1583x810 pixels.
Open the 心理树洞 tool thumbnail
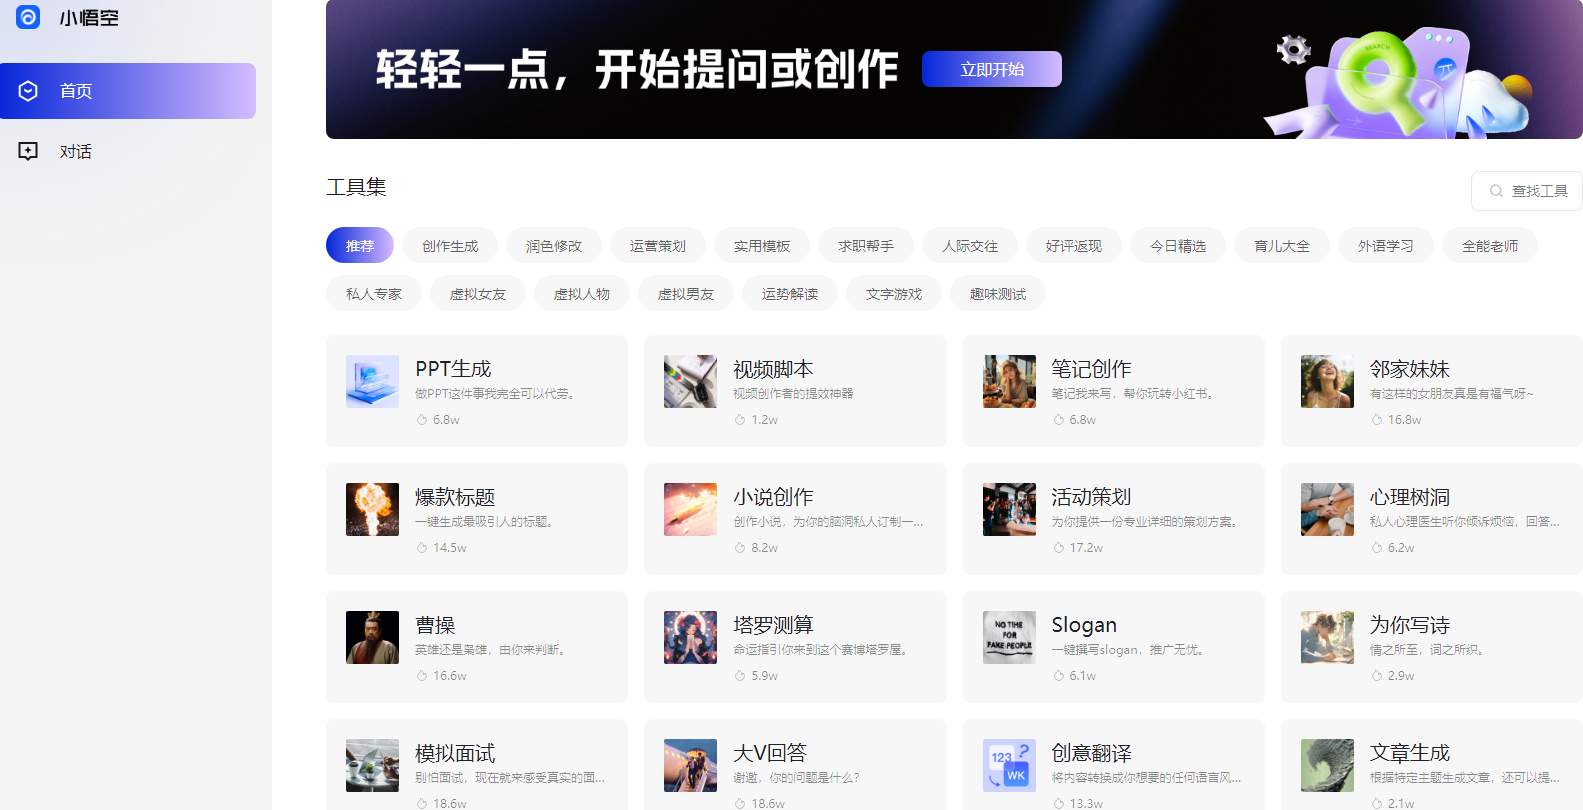click(x=1327, y=509)
